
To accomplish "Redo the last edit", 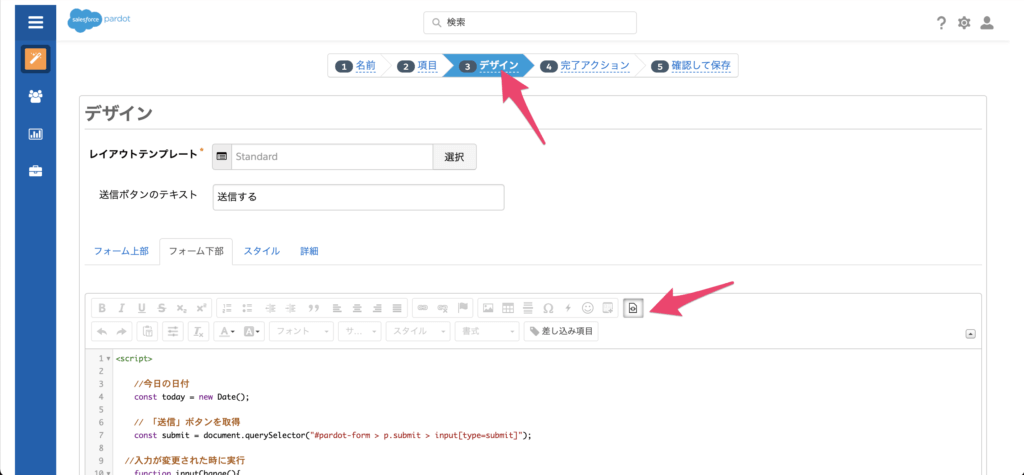I will pos(122,332).
